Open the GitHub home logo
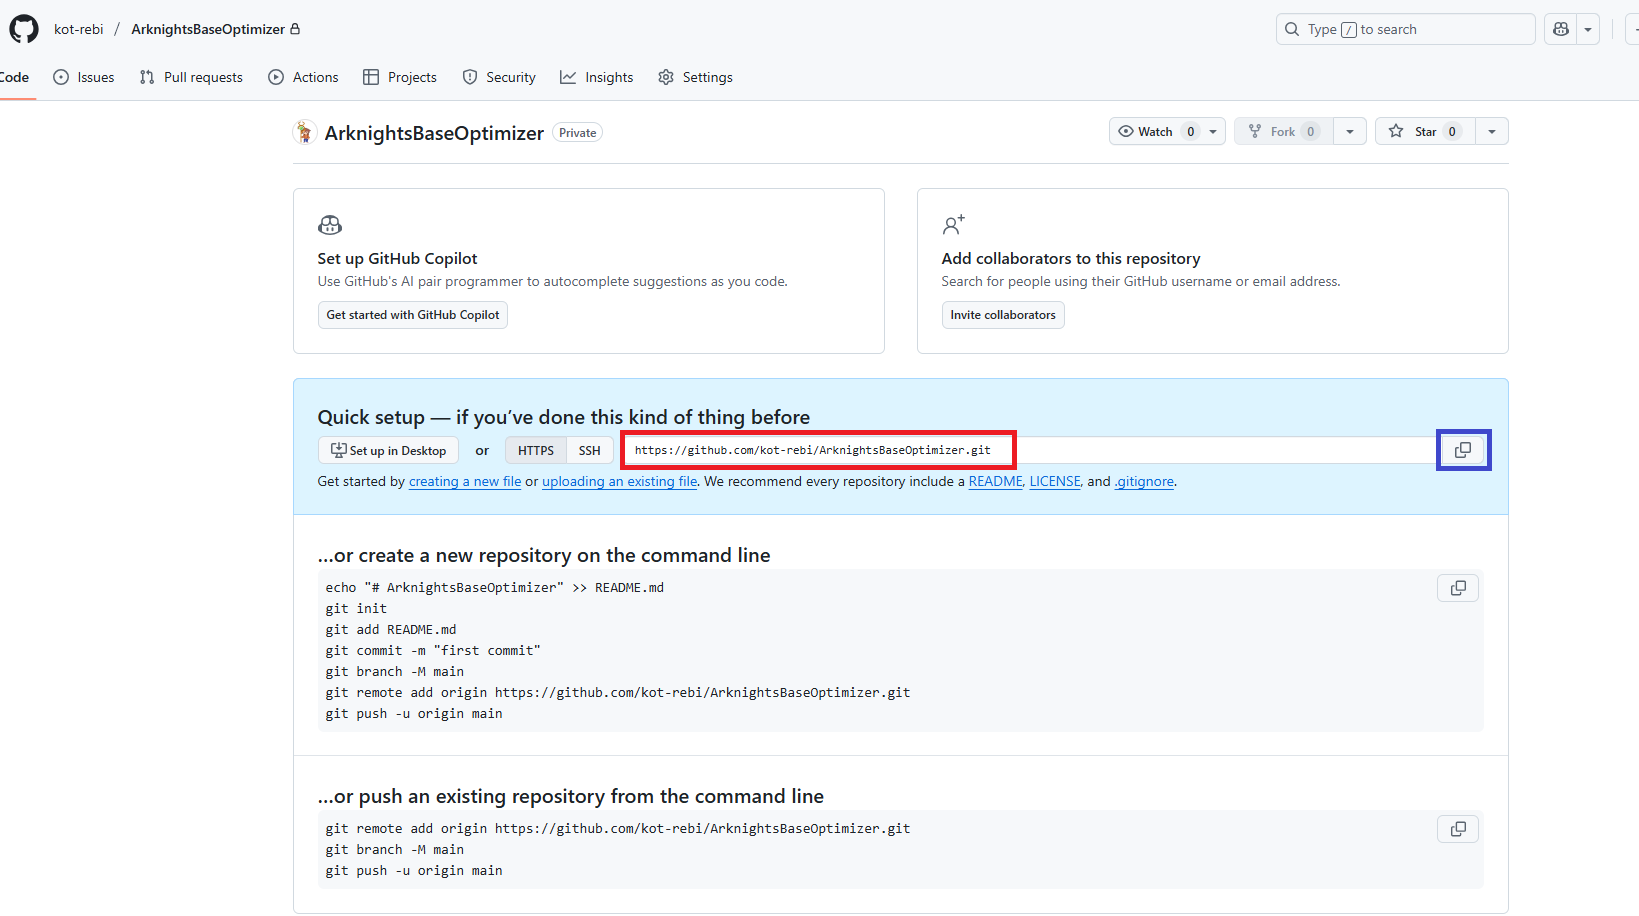The image size is (1639, 916). pos(24,29)
